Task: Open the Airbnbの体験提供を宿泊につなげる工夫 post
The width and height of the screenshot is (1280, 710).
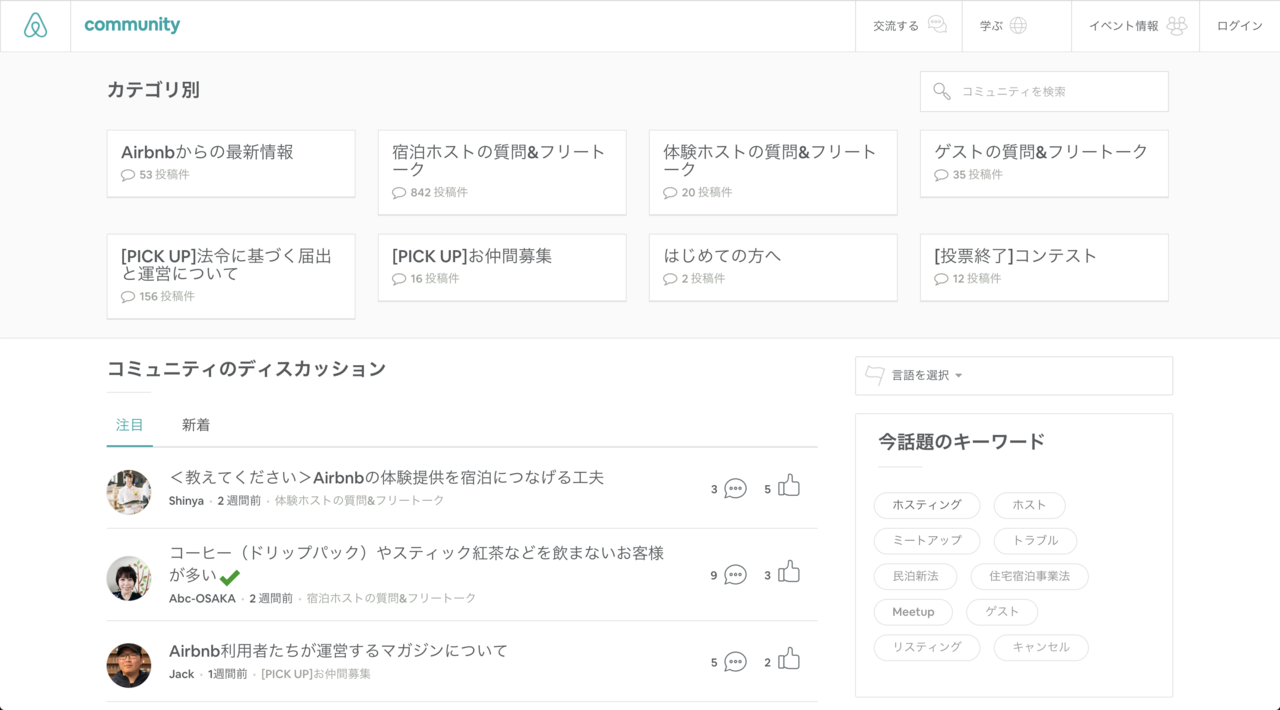Action: coord(387,478)
